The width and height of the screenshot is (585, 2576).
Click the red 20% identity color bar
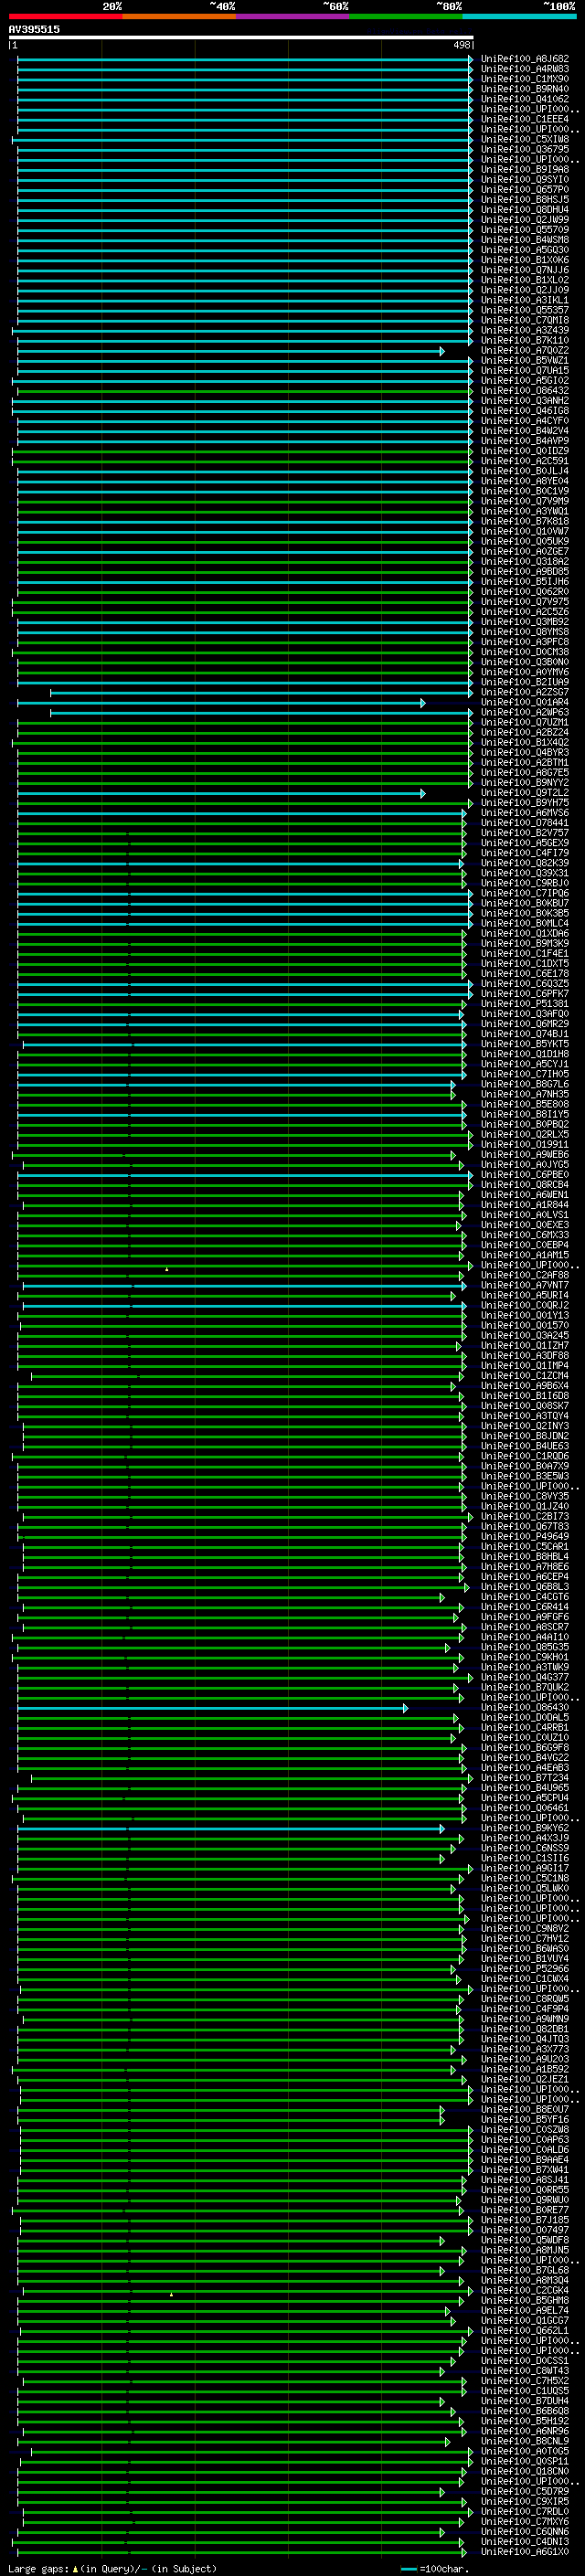pyautogui.click(x=65, y=16)
